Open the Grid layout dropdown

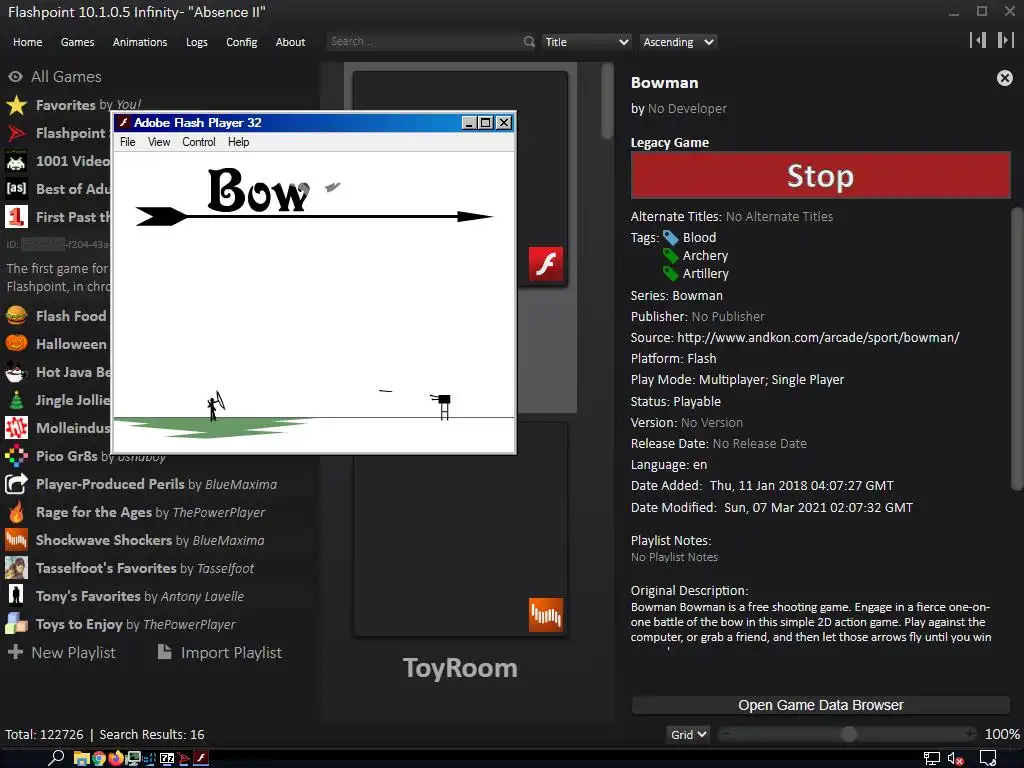[x=688, y=735]
